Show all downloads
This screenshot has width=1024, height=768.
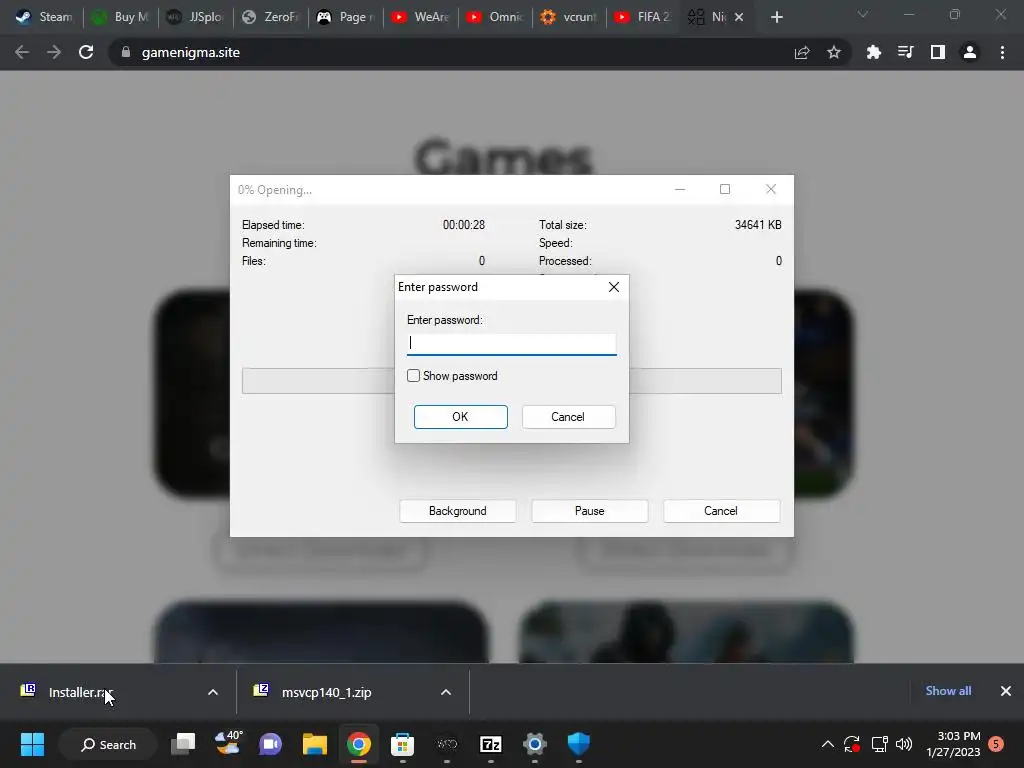click(948, 691)
